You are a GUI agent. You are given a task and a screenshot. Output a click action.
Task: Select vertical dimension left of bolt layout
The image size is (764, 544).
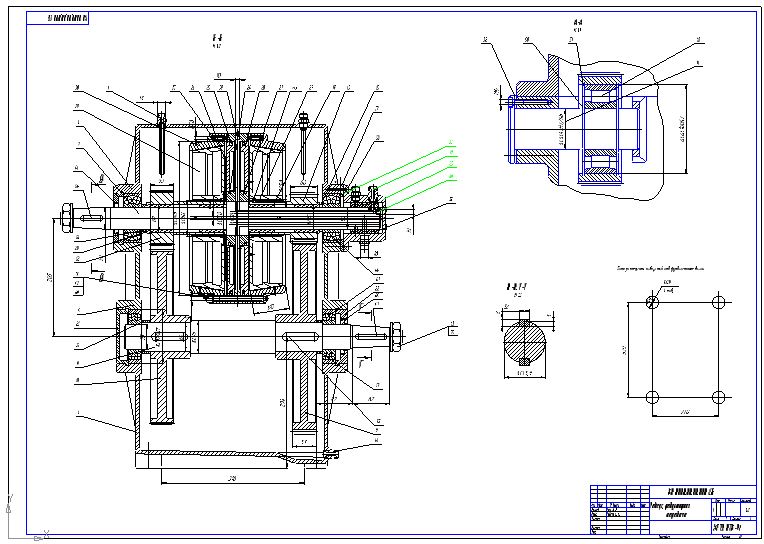tap(626, 350)
